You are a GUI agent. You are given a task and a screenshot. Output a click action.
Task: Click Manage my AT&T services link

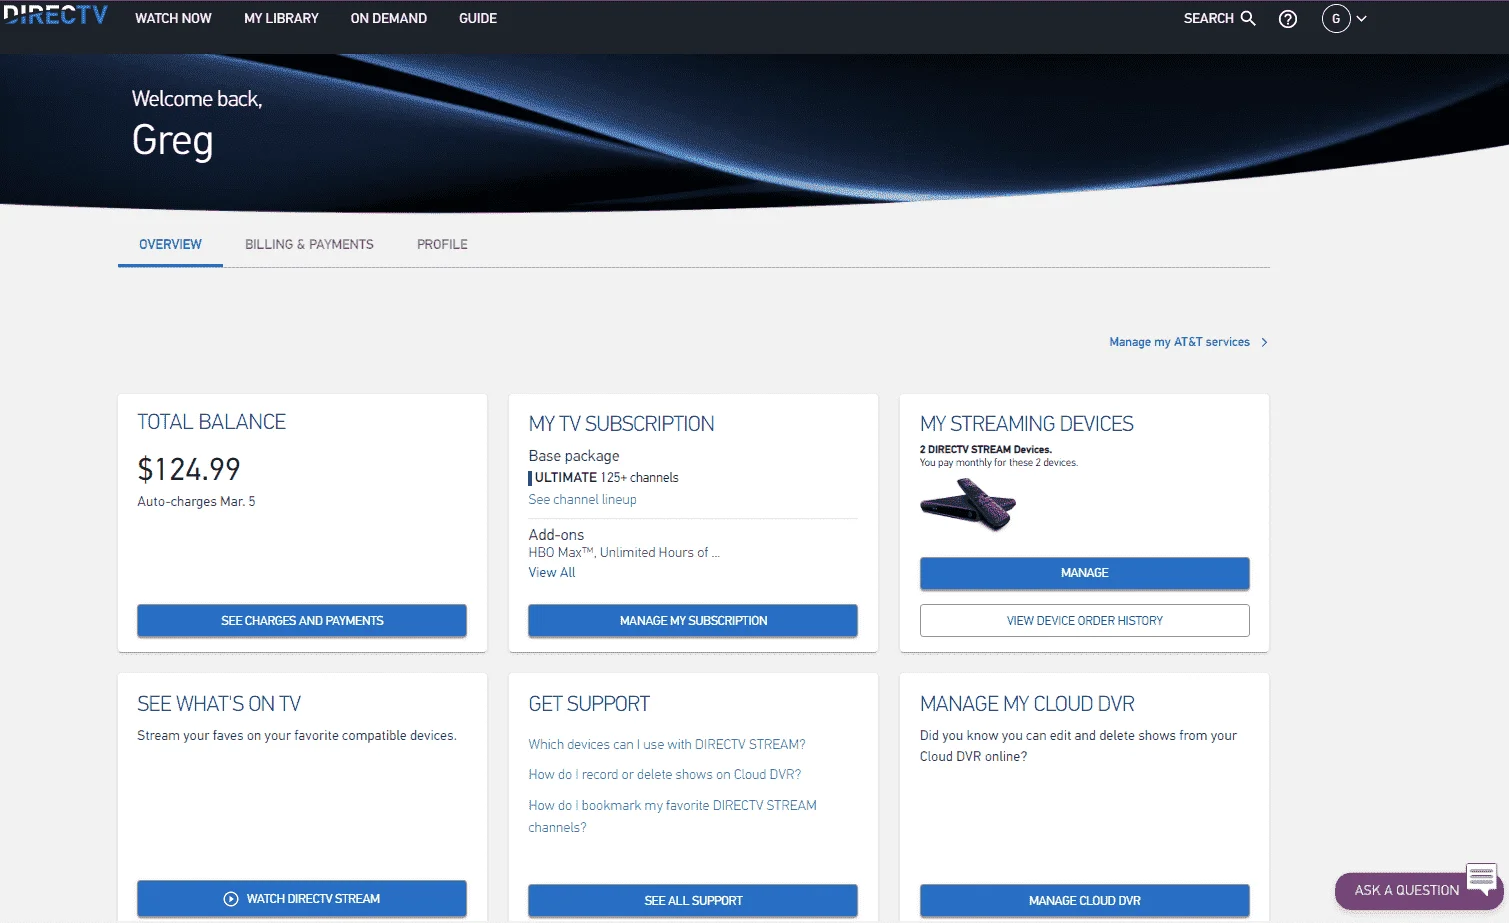click(x=1188, y=342)
